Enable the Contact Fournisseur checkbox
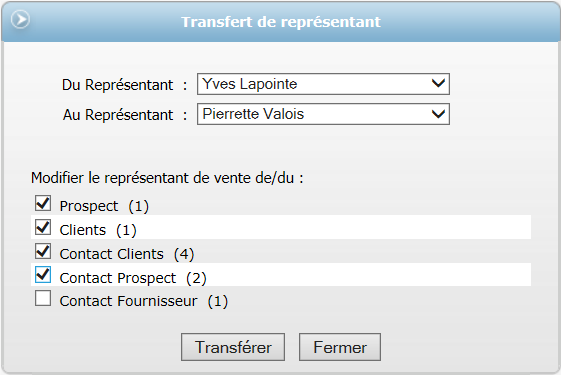The height and width of the screenshot is (375, 561). 43,298
